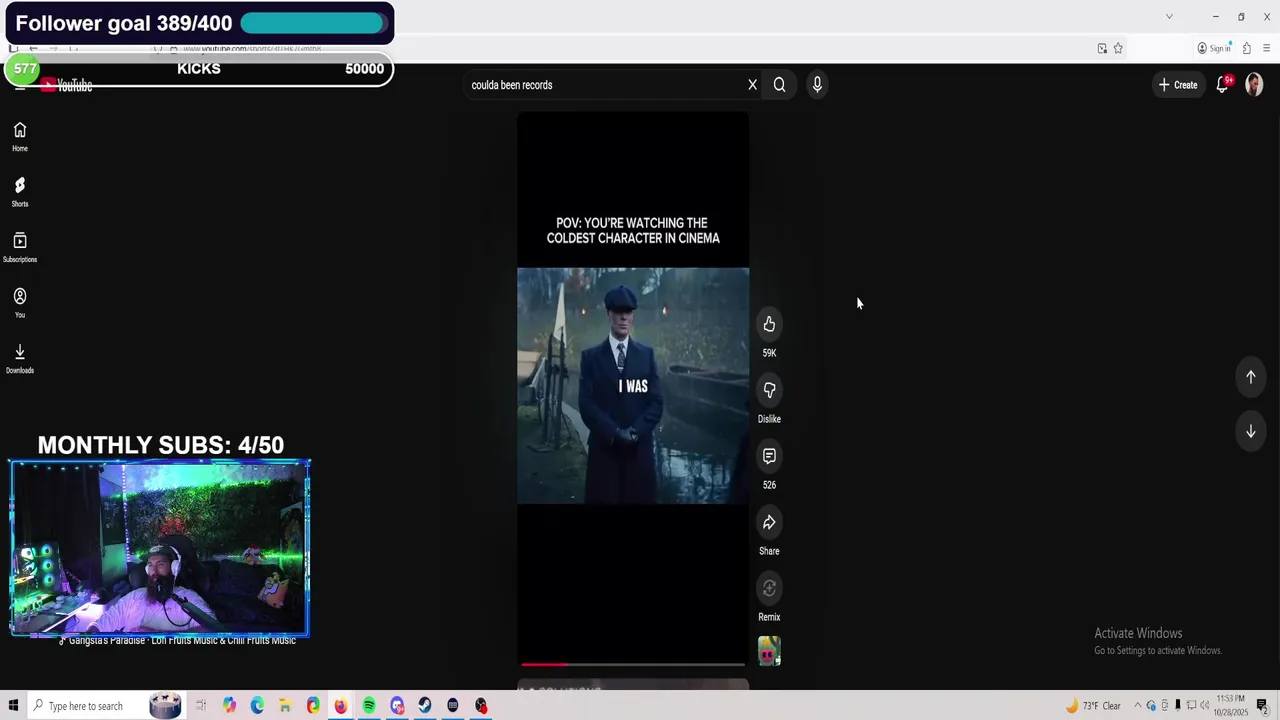This screenshot has width=1280, height=720.
Task: Switch to Firefox in the taskbar
Action: [341, 706]
